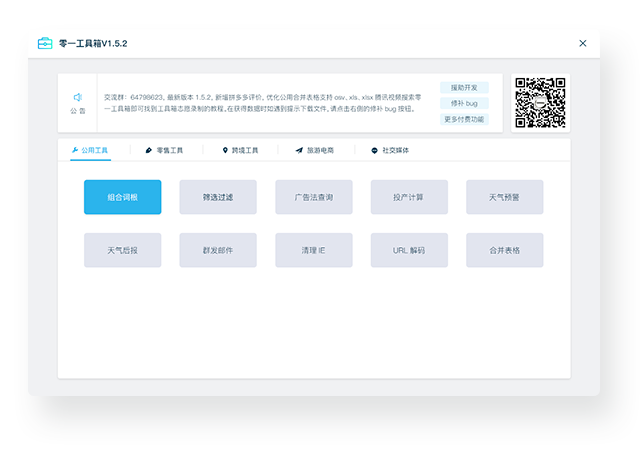Image resolution: width=644 pixels, height=450 pixels.
Task: Click the wrench icon on 公用工具 tab
Action: (75, 150)
